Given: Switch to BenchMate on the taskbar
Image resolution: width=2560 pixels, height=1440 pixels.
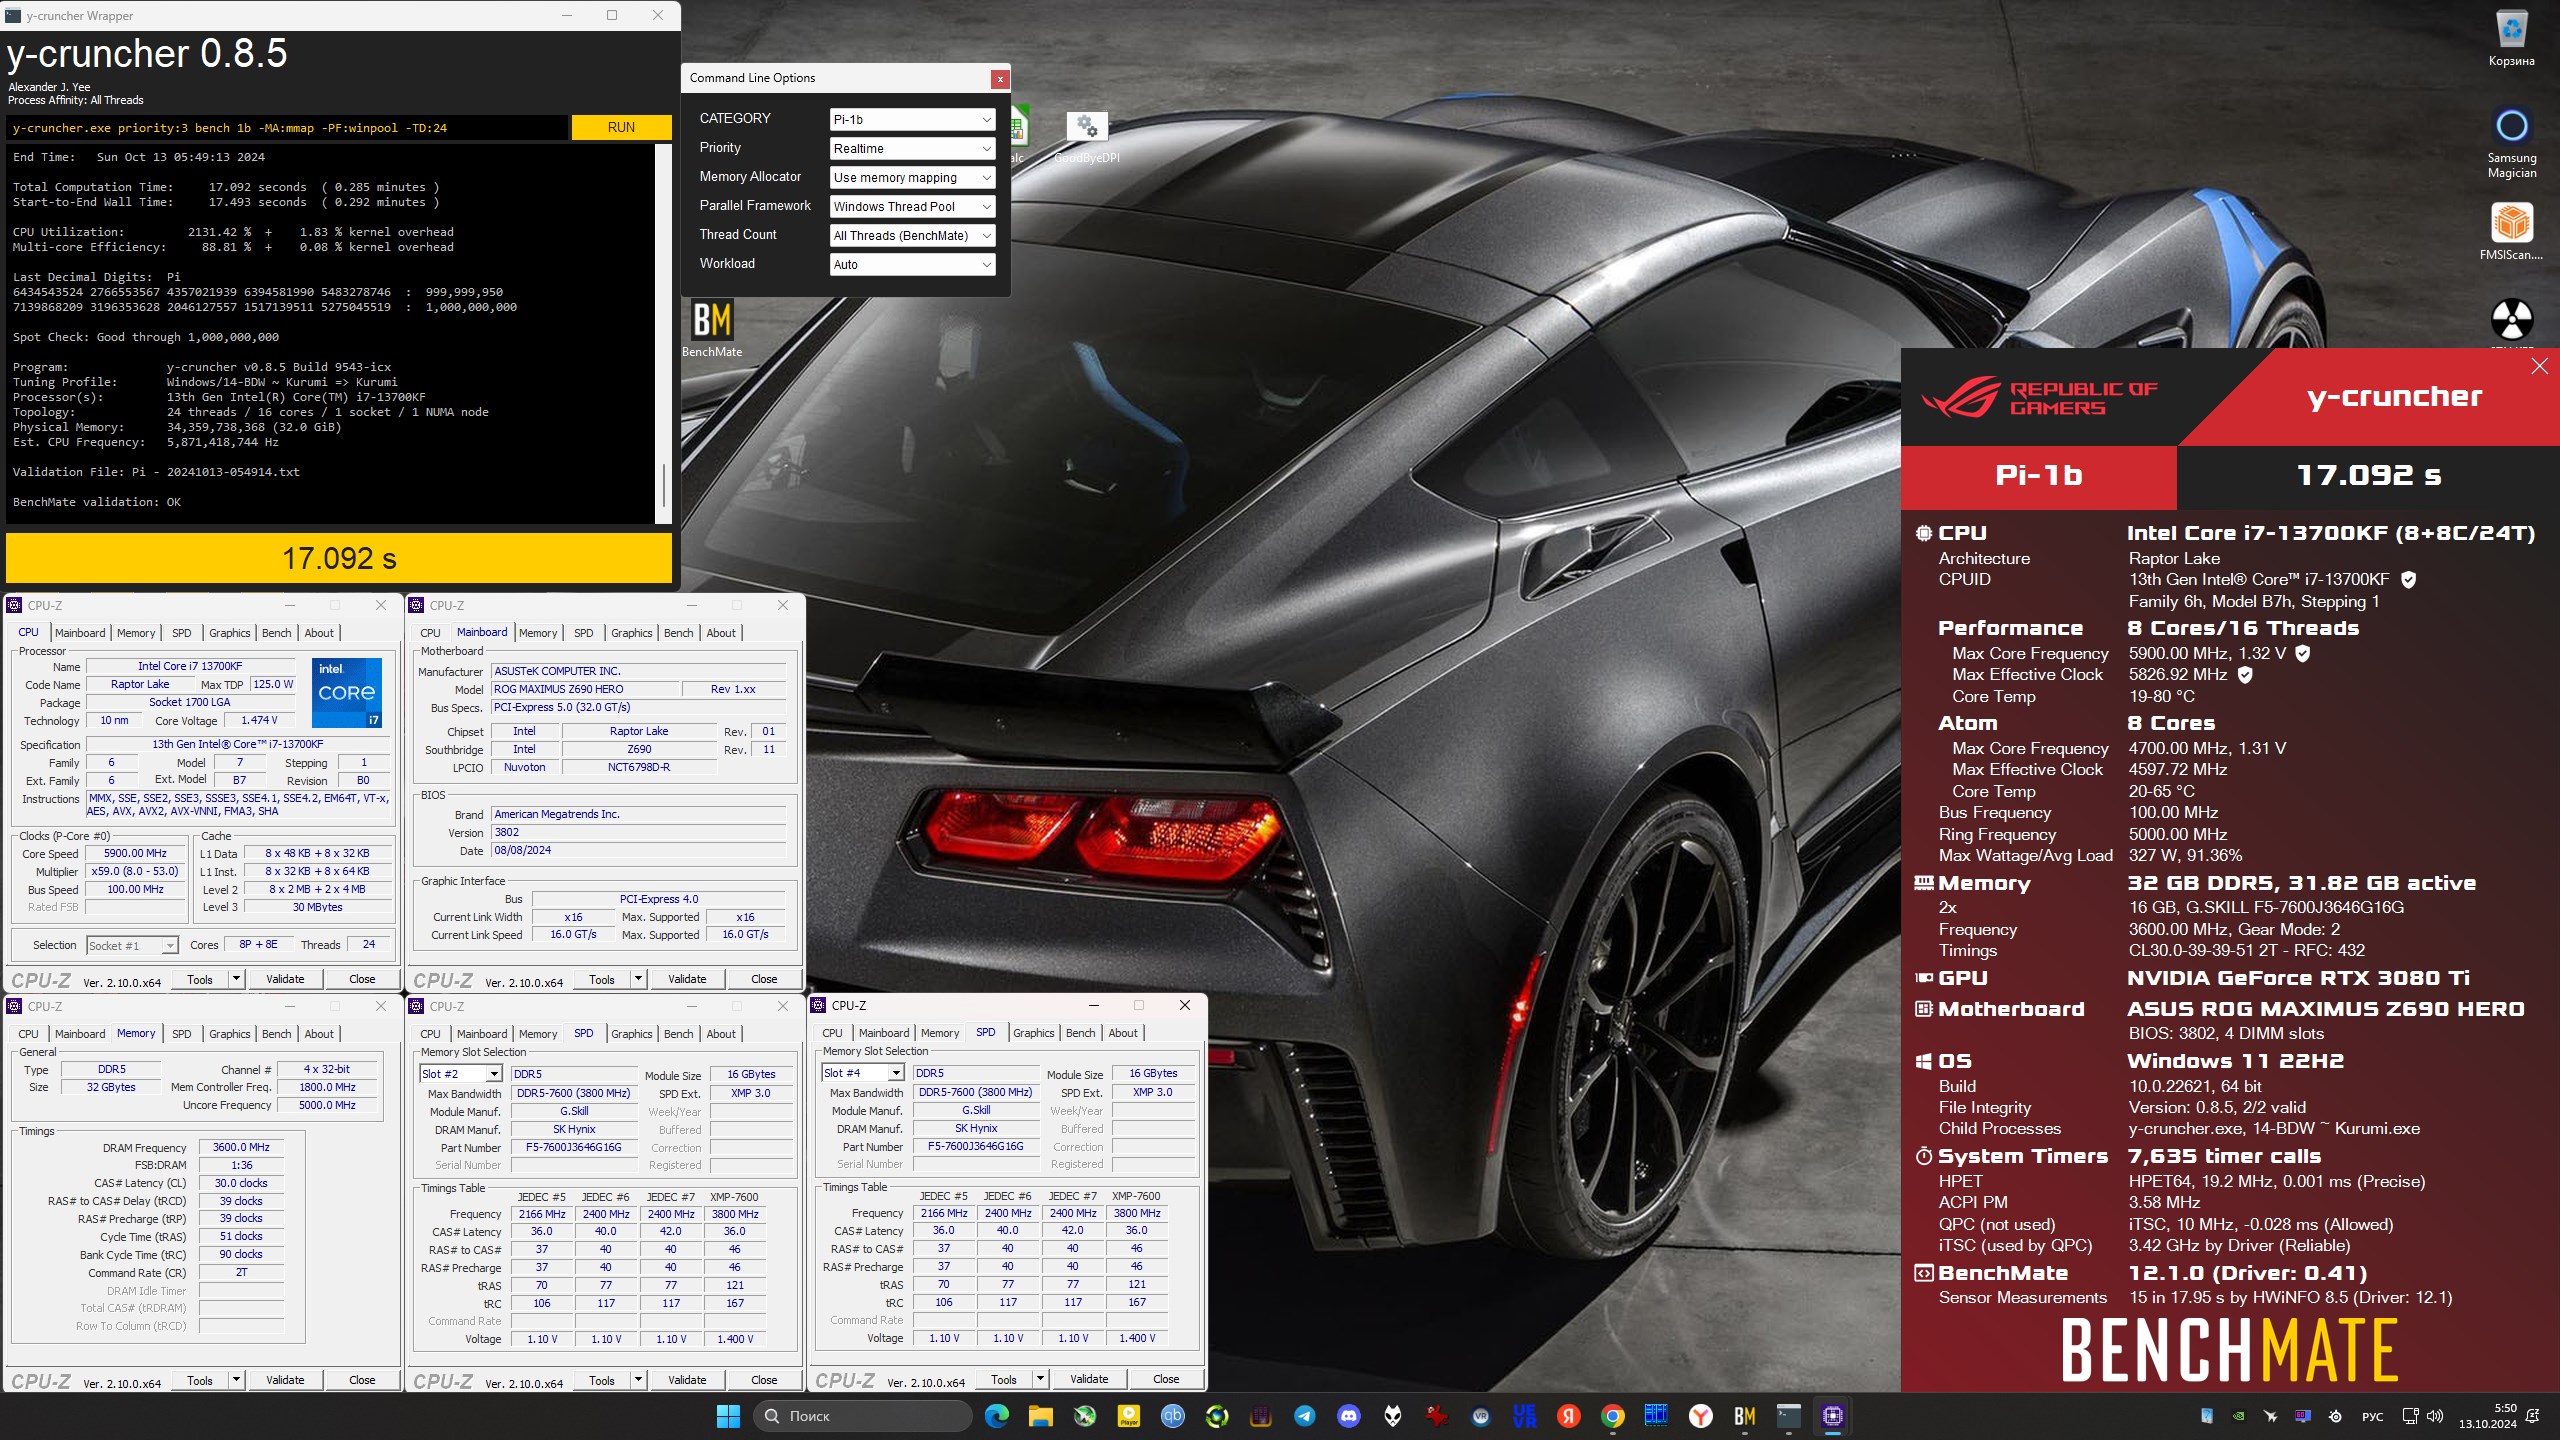Looking at the screenshot, I should (x=1744, y=1415).
